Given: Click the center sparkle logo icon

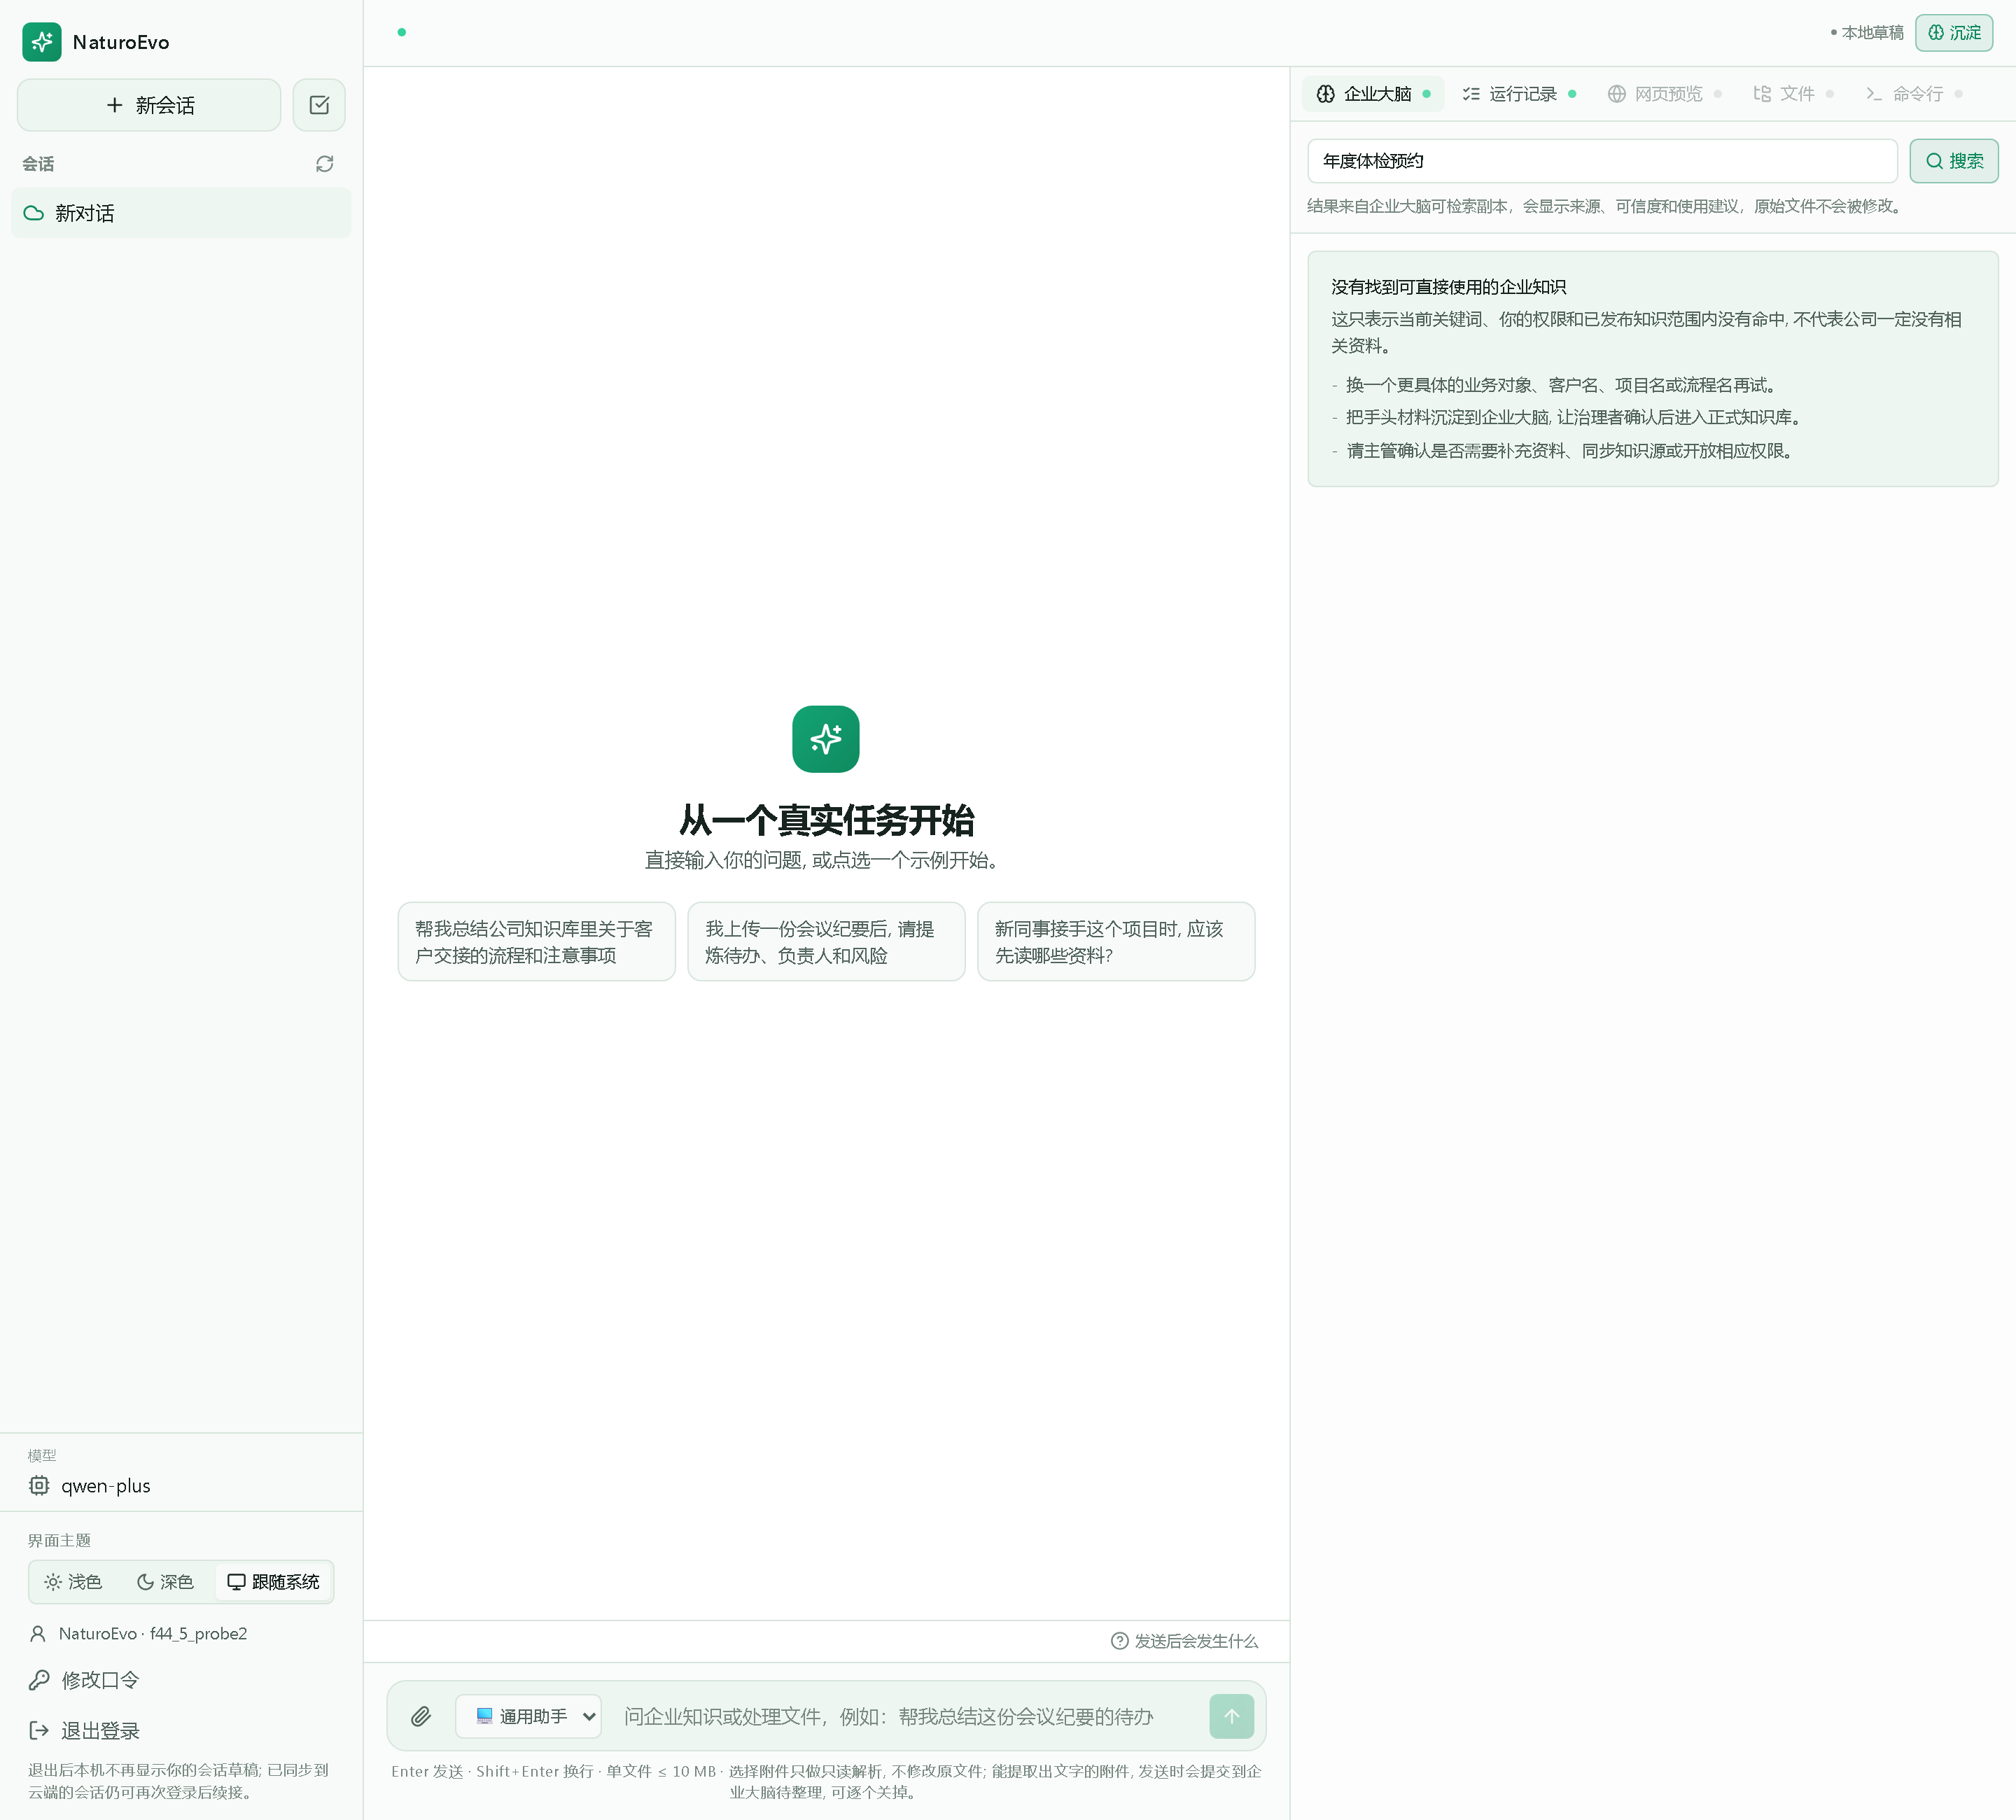Looking at the screenshot, I should pos(826,739).
